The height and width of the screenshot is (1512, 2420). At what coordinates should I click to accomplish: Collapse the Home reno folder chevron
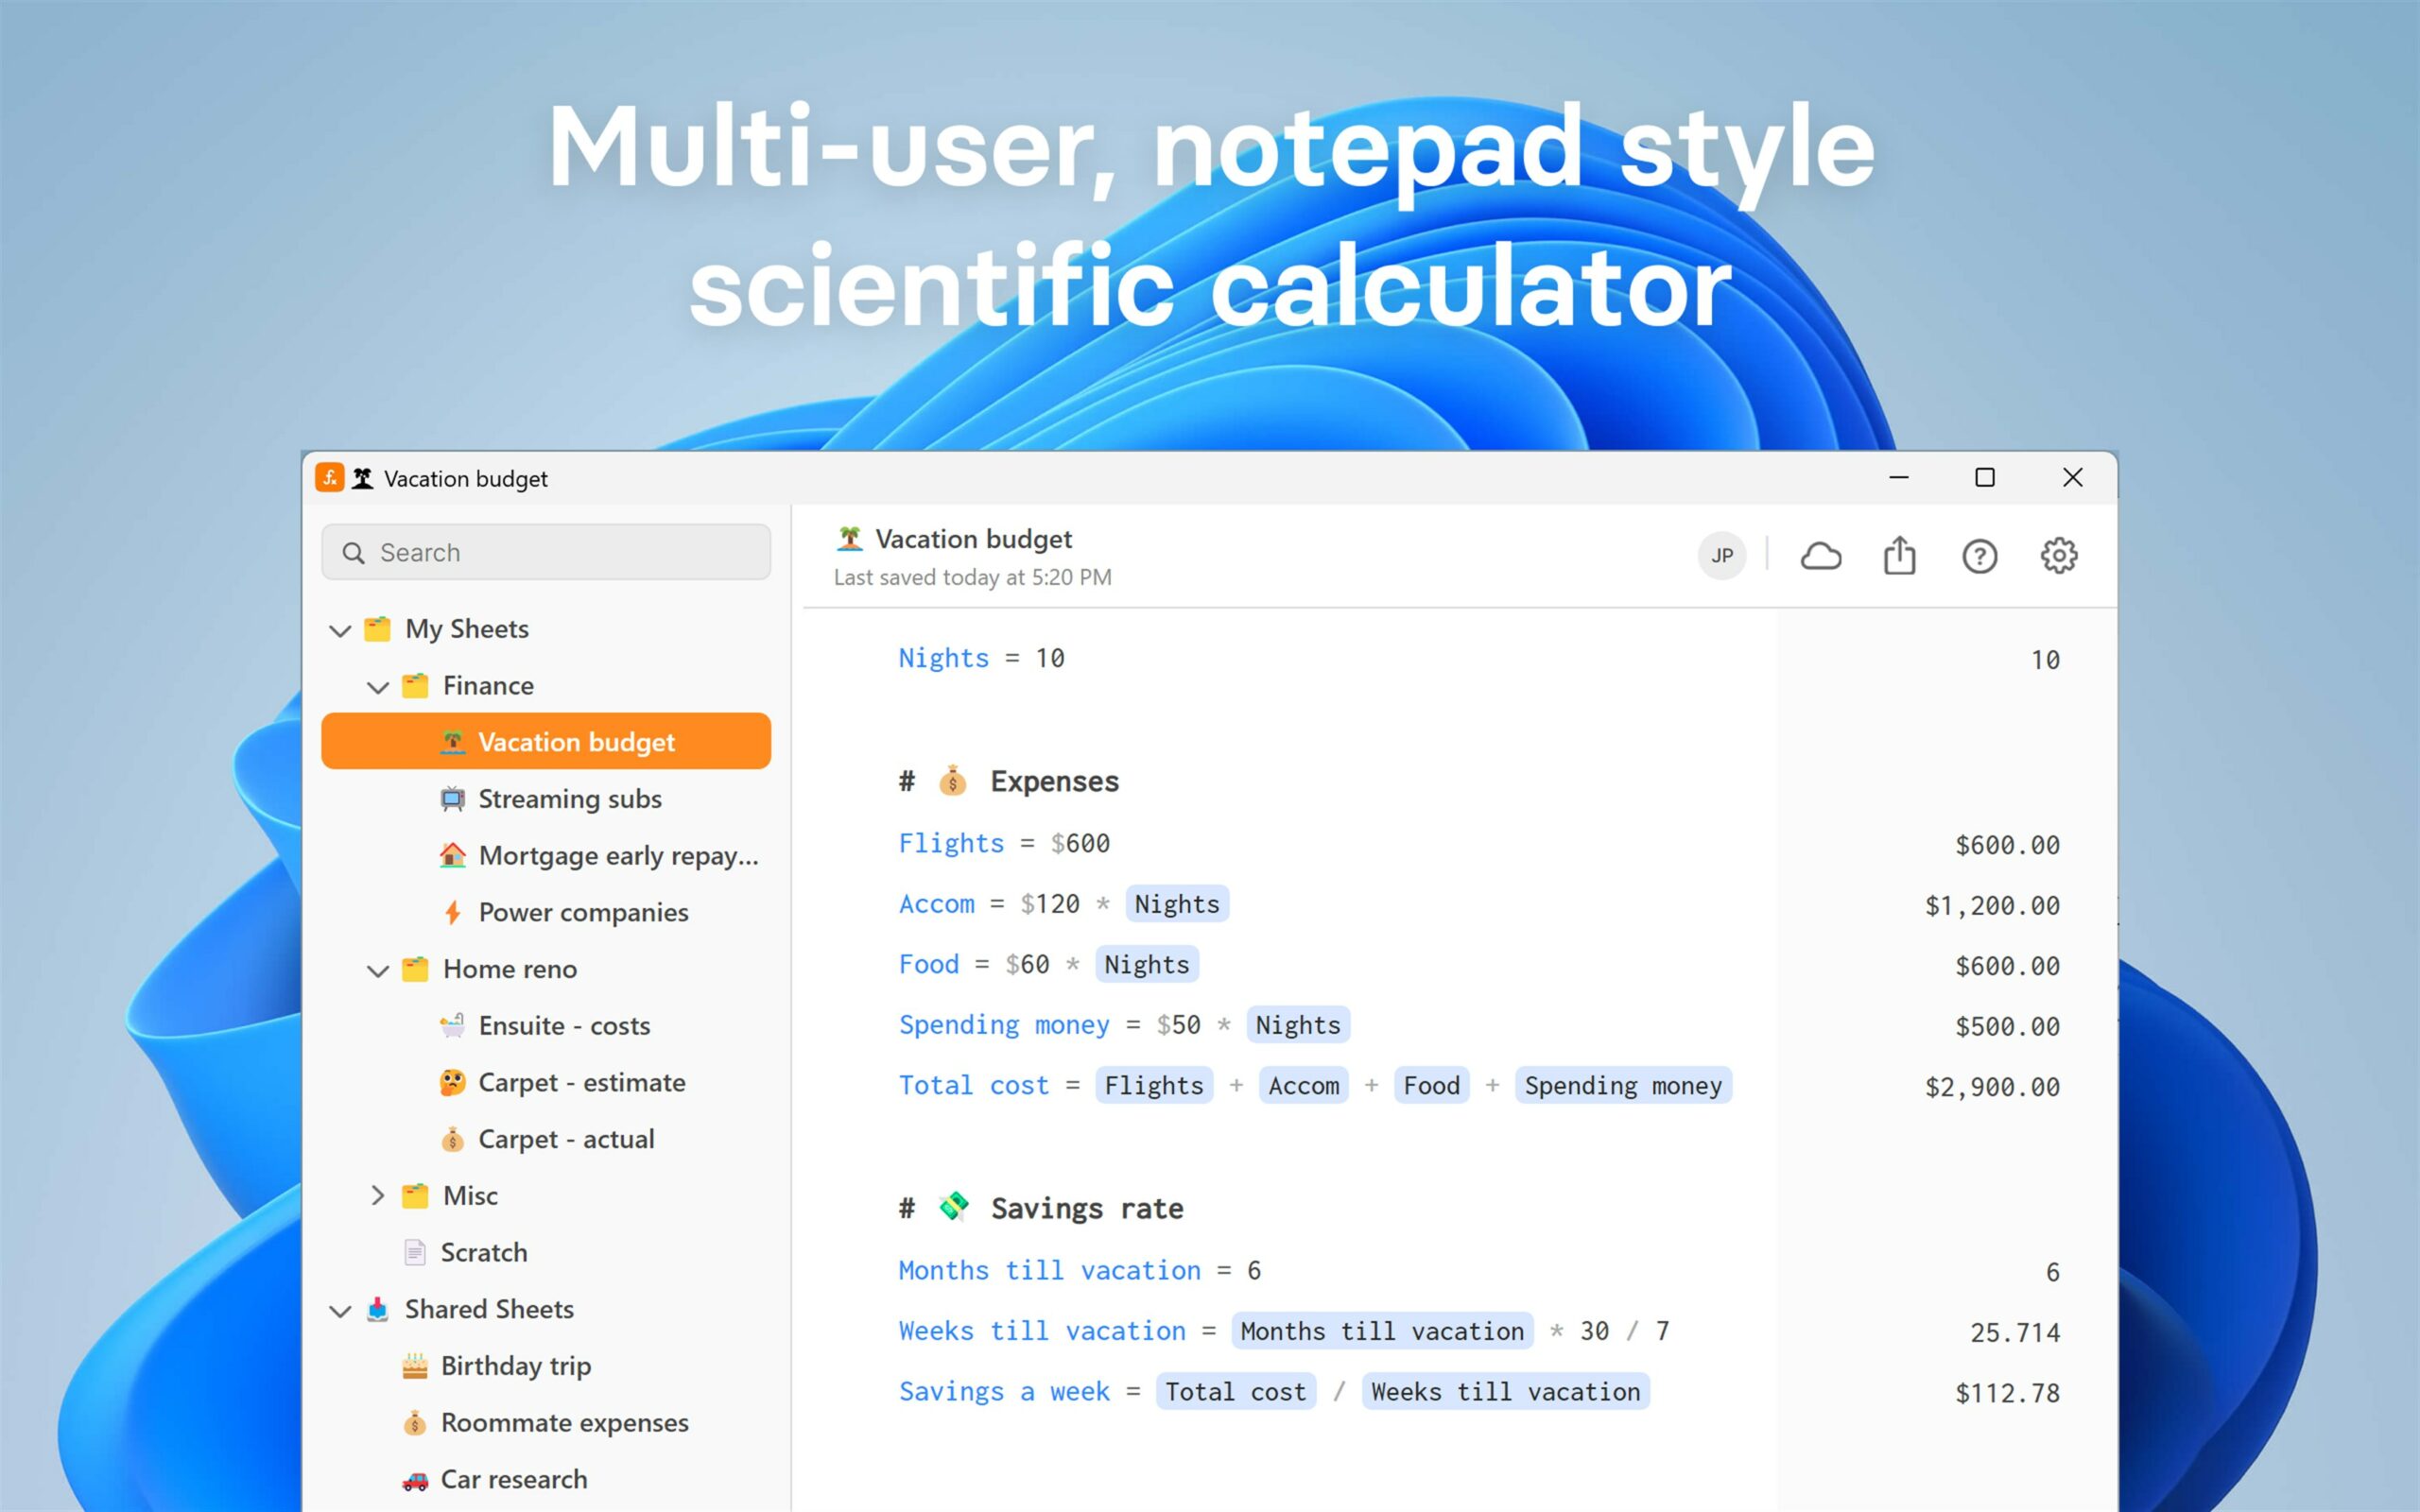[x=378, y=970]
